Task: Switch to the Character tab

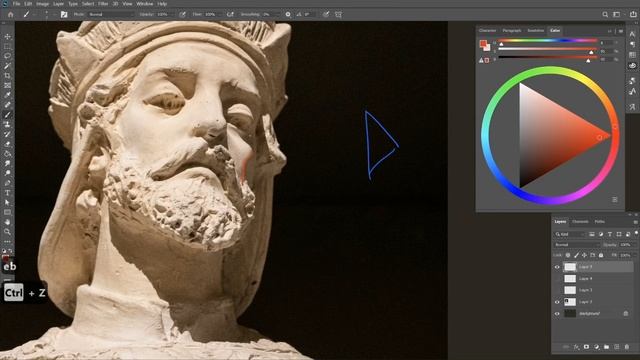Action: 487,31
